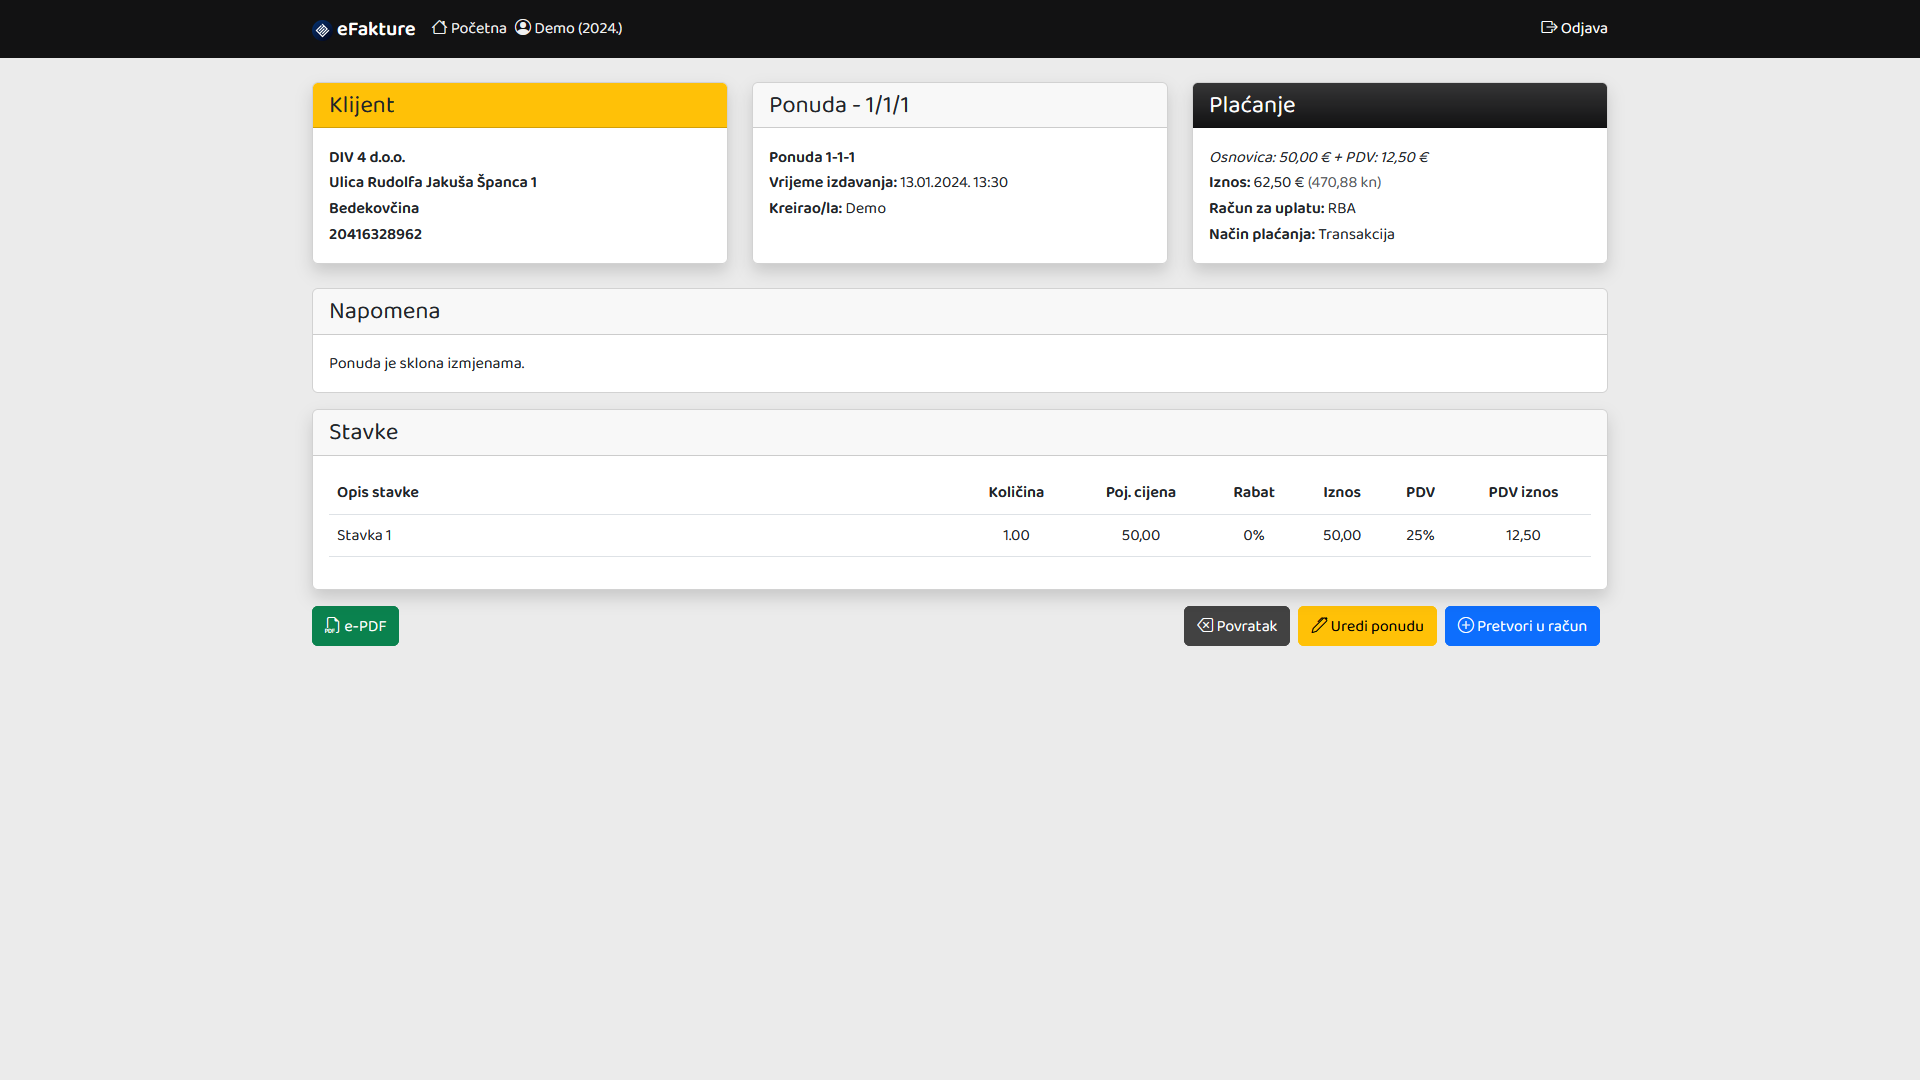Click the logout arrow icon
Viewport: 1920px width, 1080px height.
coord(1548,28)
